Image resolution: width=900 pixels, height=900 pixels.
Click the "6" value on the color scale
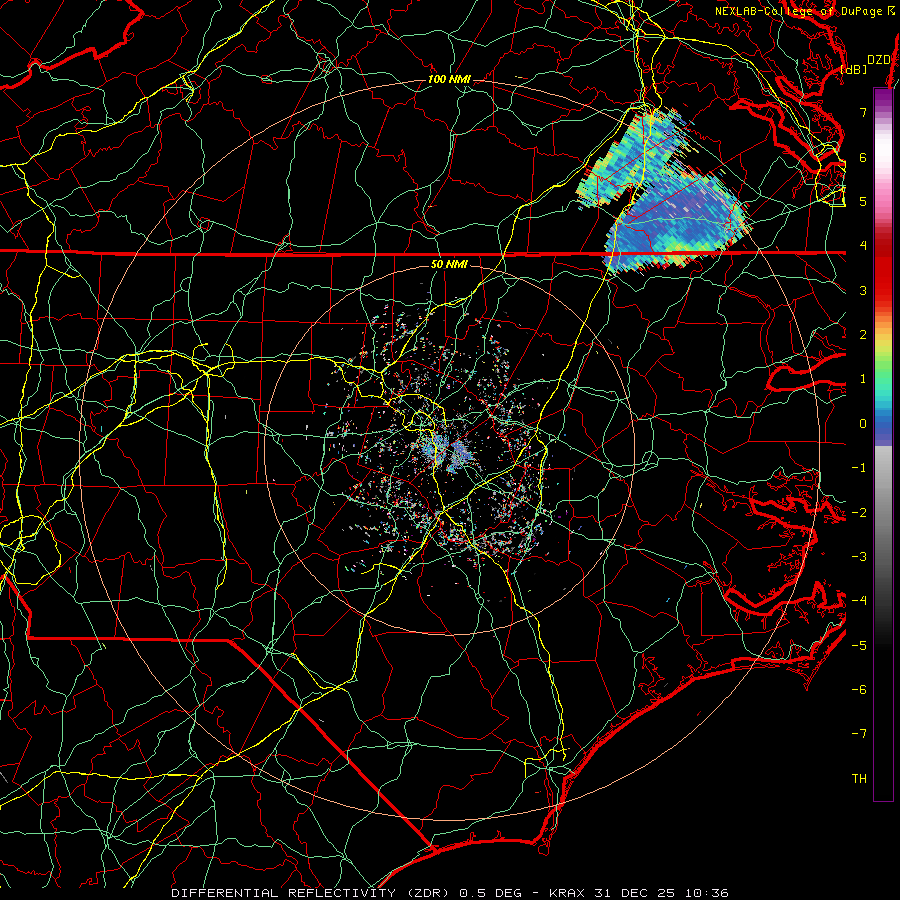pyautogui.click(x=863, y=157)
